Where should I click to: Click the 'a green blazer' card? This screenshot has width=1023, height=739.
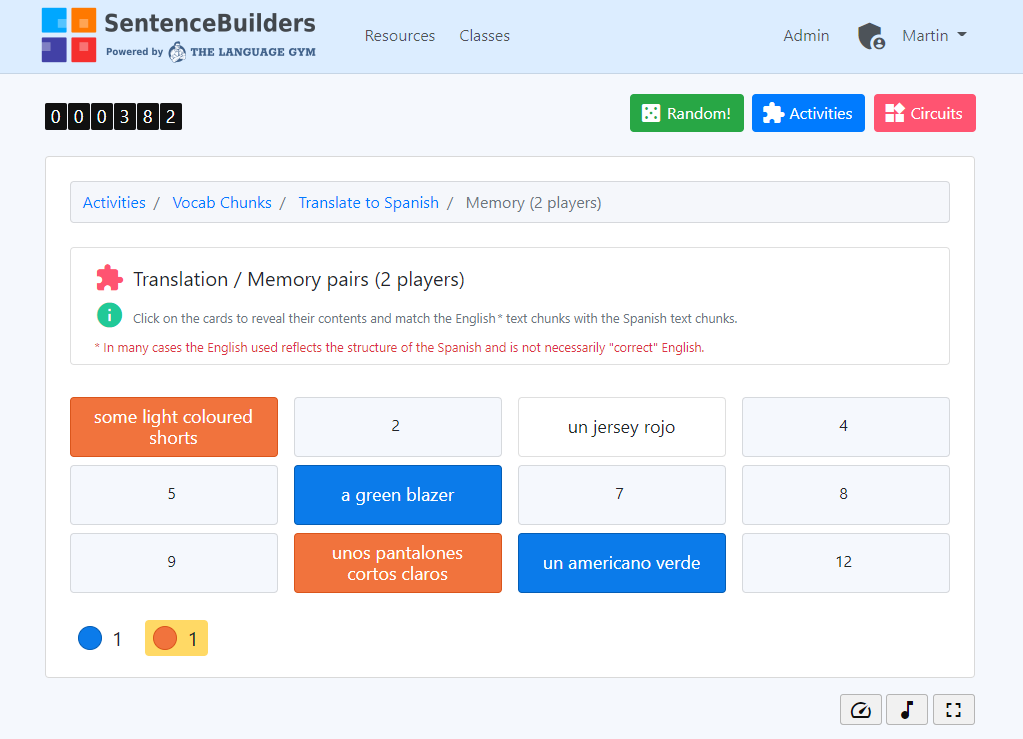[397, 495]
